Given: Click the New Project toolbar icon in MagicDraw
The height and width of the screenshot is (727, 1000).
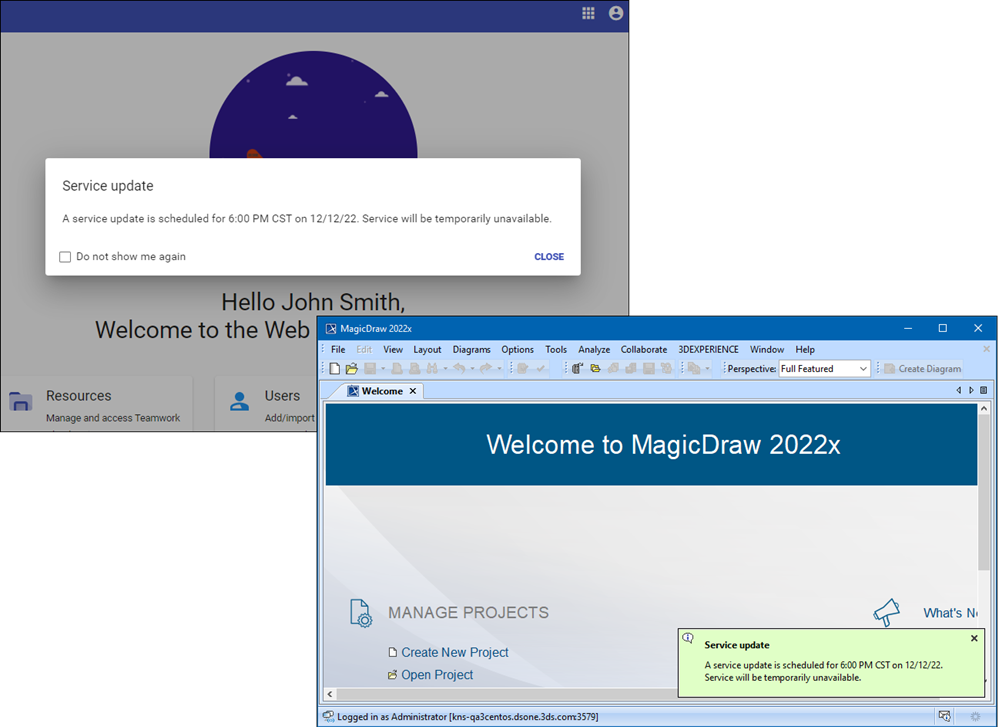Looking at the screenshot, I should pos(335,369).
